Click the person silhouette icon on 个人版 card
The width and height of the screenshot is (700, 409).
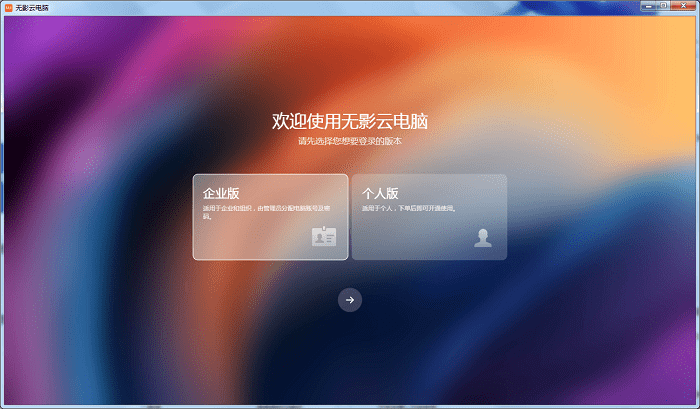pyautogui.click(x=483, y=238)
